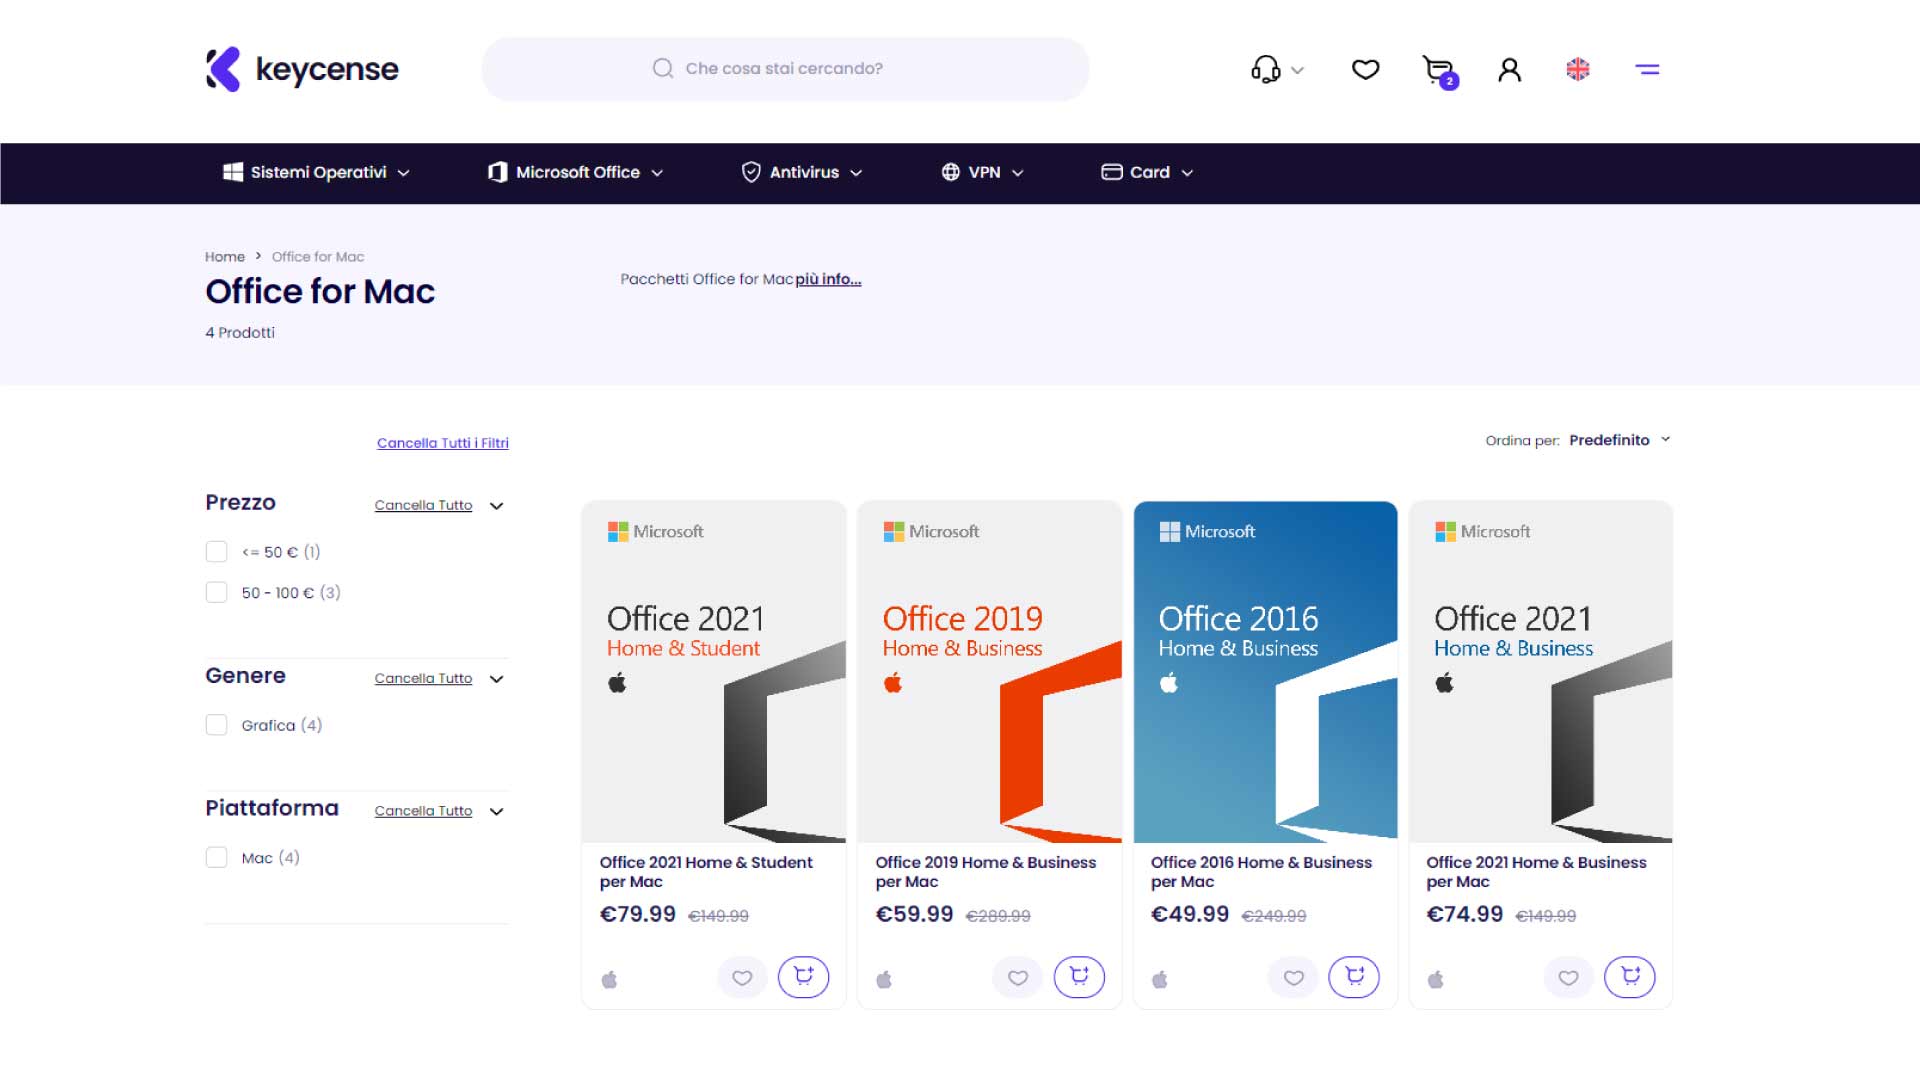This screenshot has height=1080, width=1920.
Task: Click the più info... link
Action: coord(828,280)
